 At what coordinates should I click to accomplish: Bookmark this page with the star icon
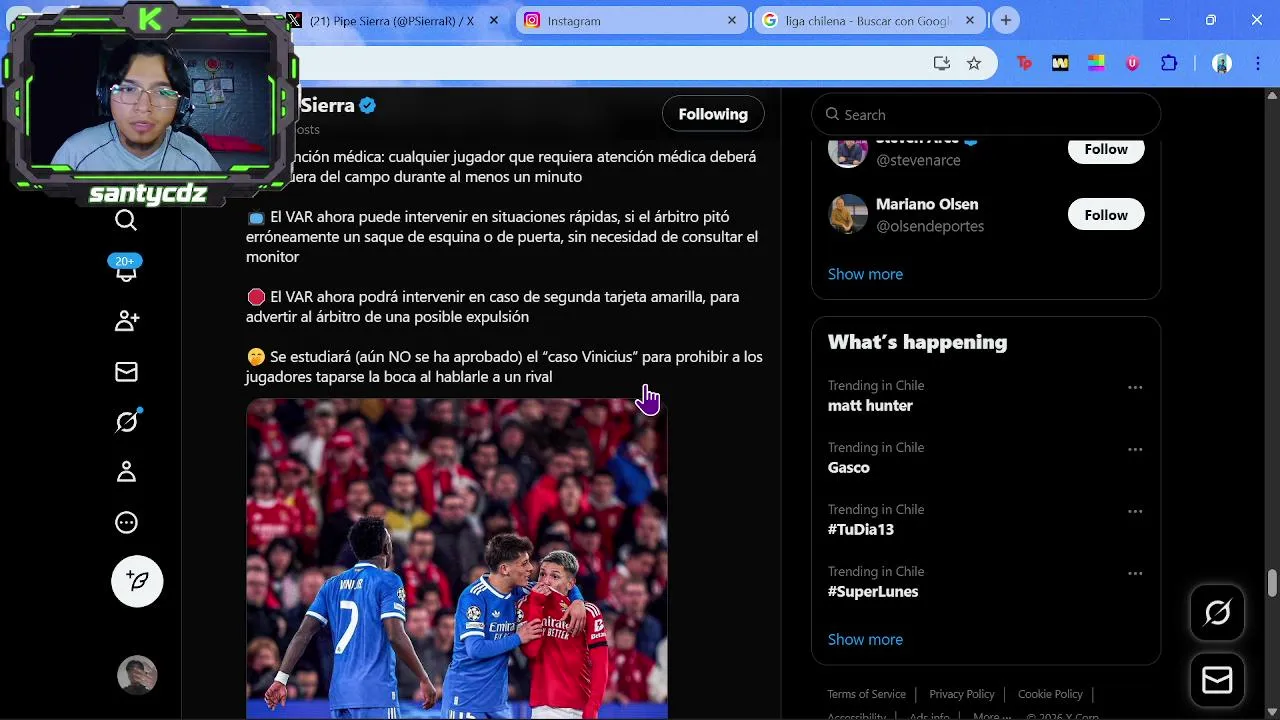click(x=974, y=63)
